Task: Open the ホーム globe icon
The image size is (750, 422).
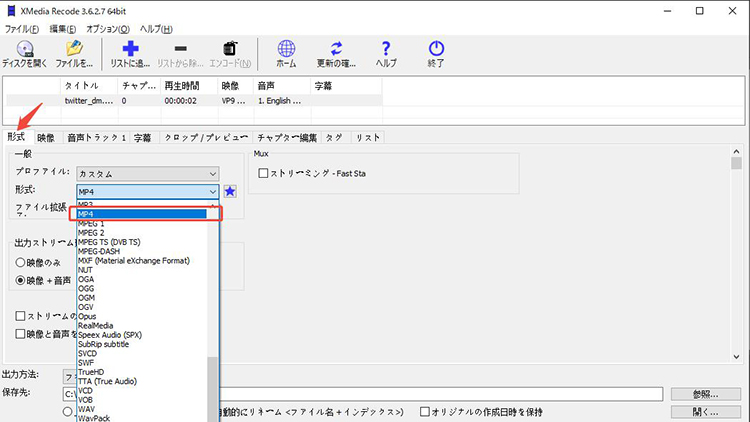Action: [286, 54]
